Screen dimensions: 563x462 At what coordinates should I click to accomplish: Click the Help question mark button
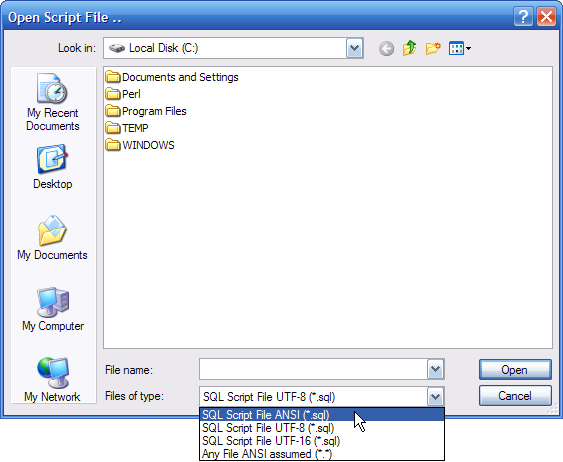tap(523, 17)
